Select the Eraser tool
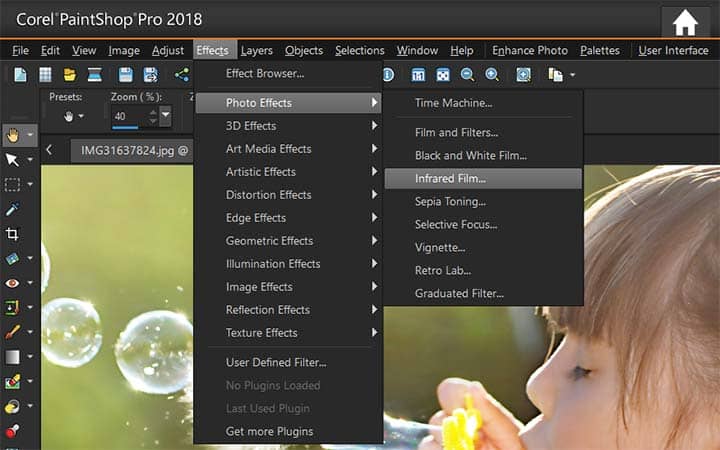720x450 pixels. click(x=12, y=381)
